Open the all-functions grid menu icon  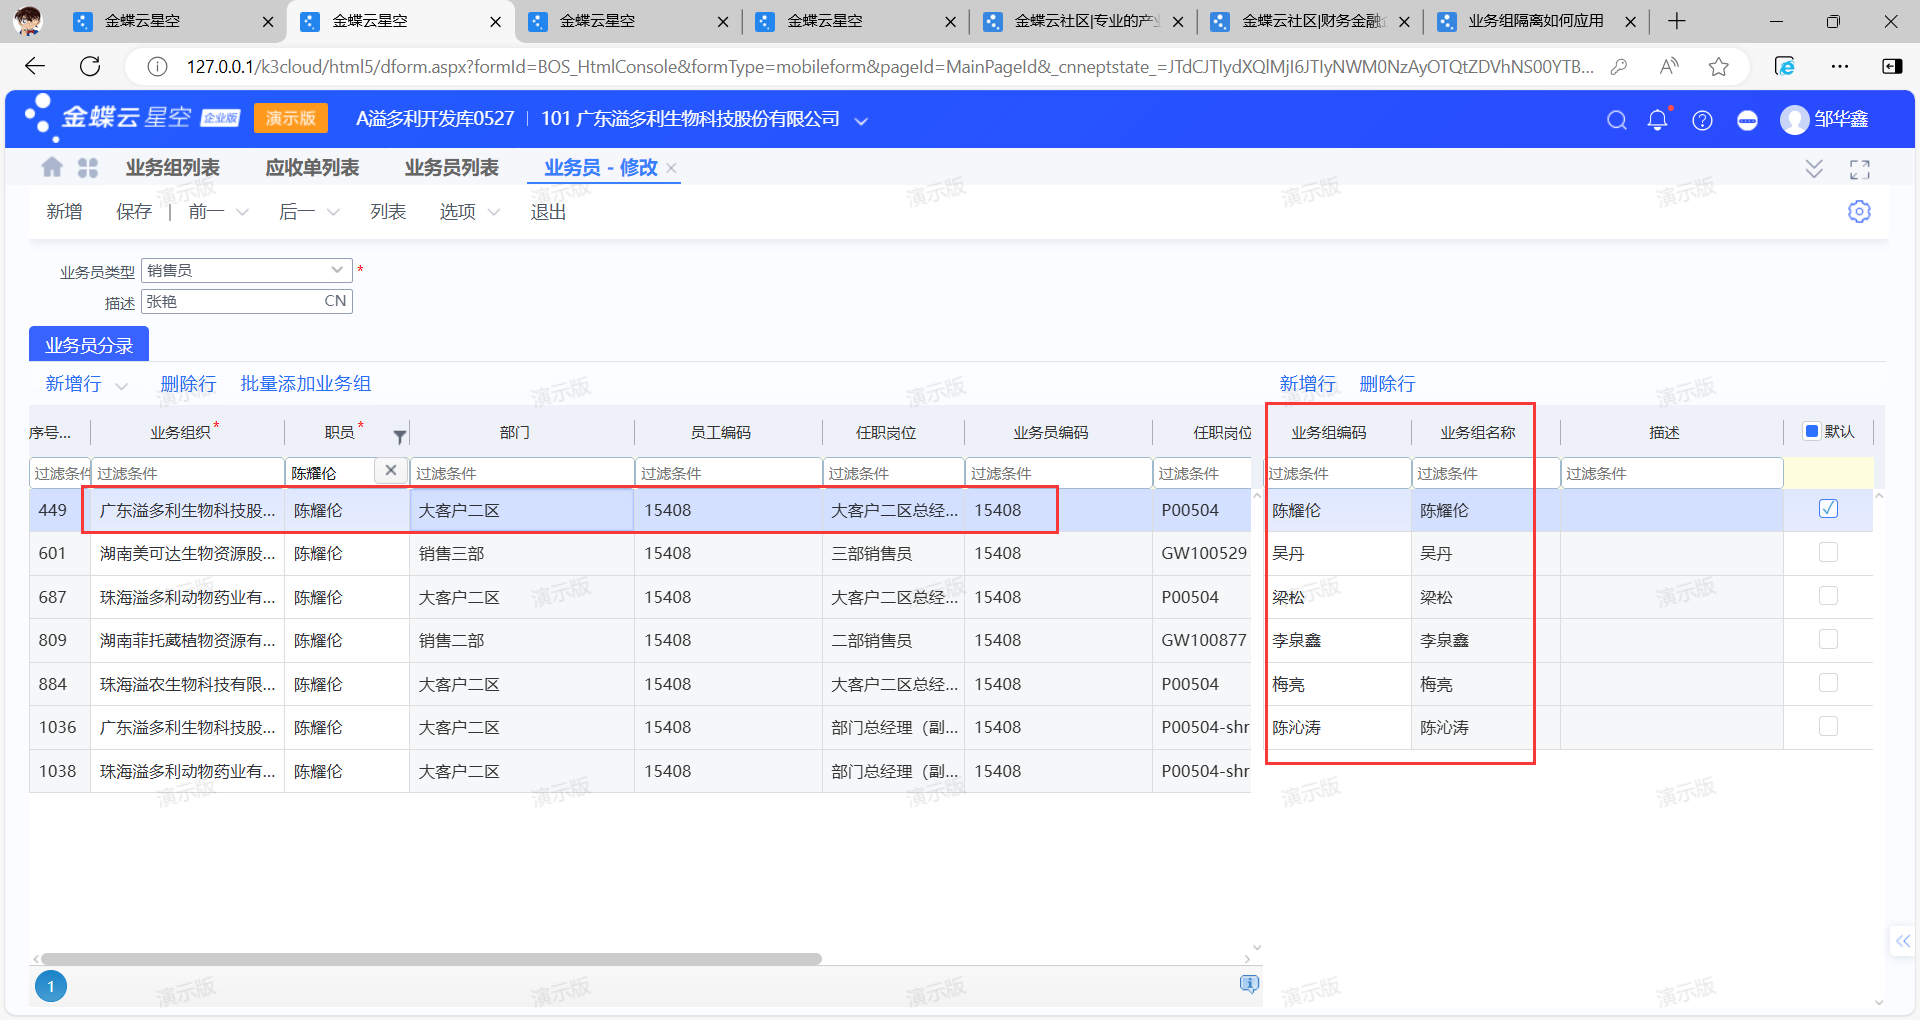[88, 168]
